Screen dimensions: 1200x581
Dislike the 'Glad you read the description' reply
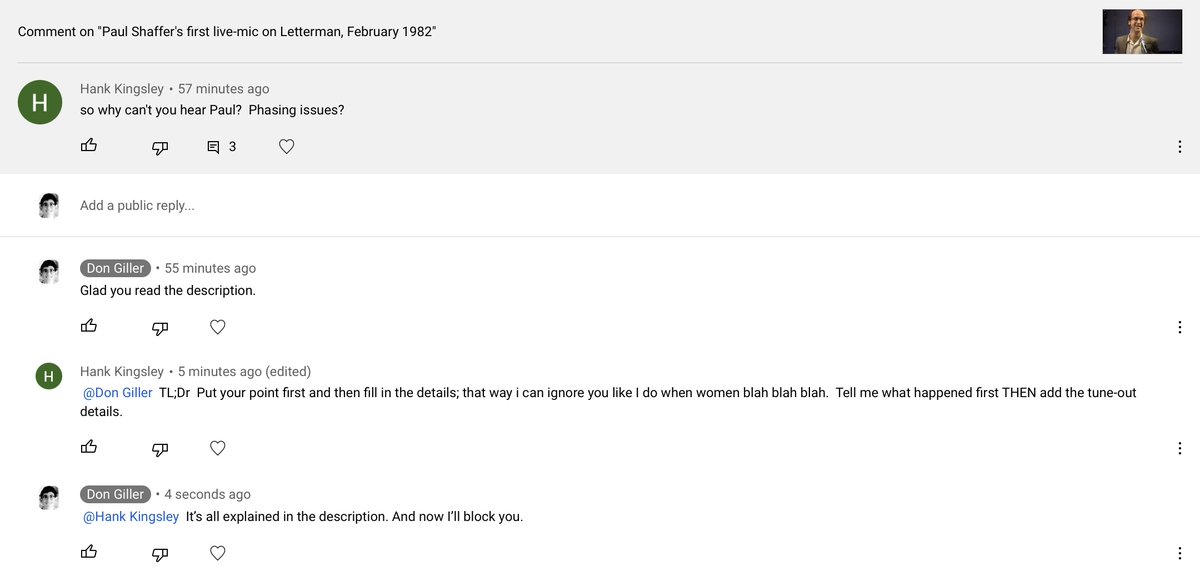[x=159, y=327]
